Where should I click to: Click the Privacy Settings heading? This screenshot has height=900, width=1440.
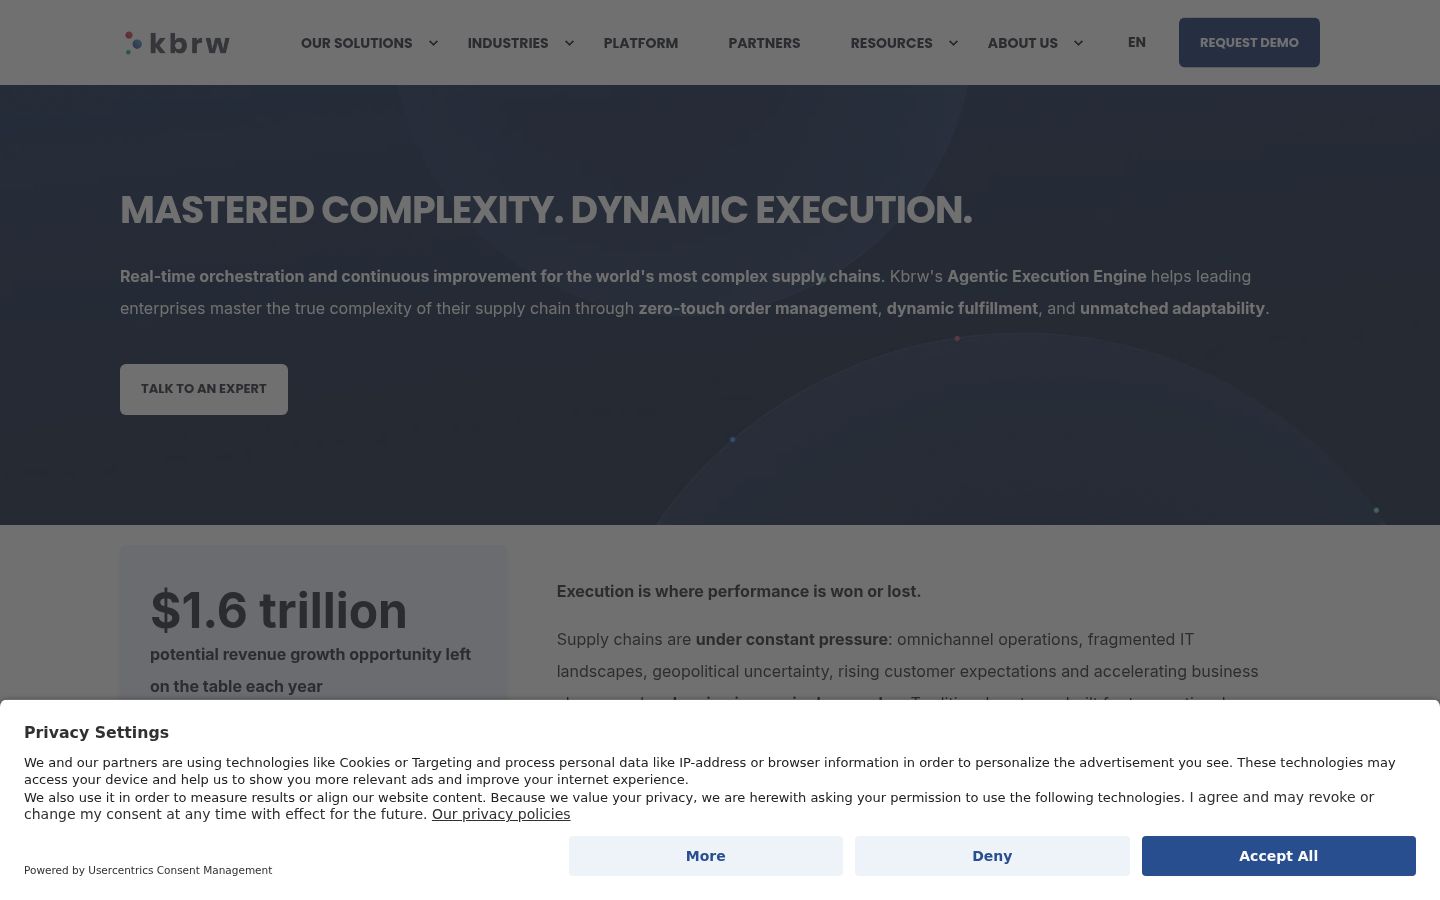[x=96, y=732]
